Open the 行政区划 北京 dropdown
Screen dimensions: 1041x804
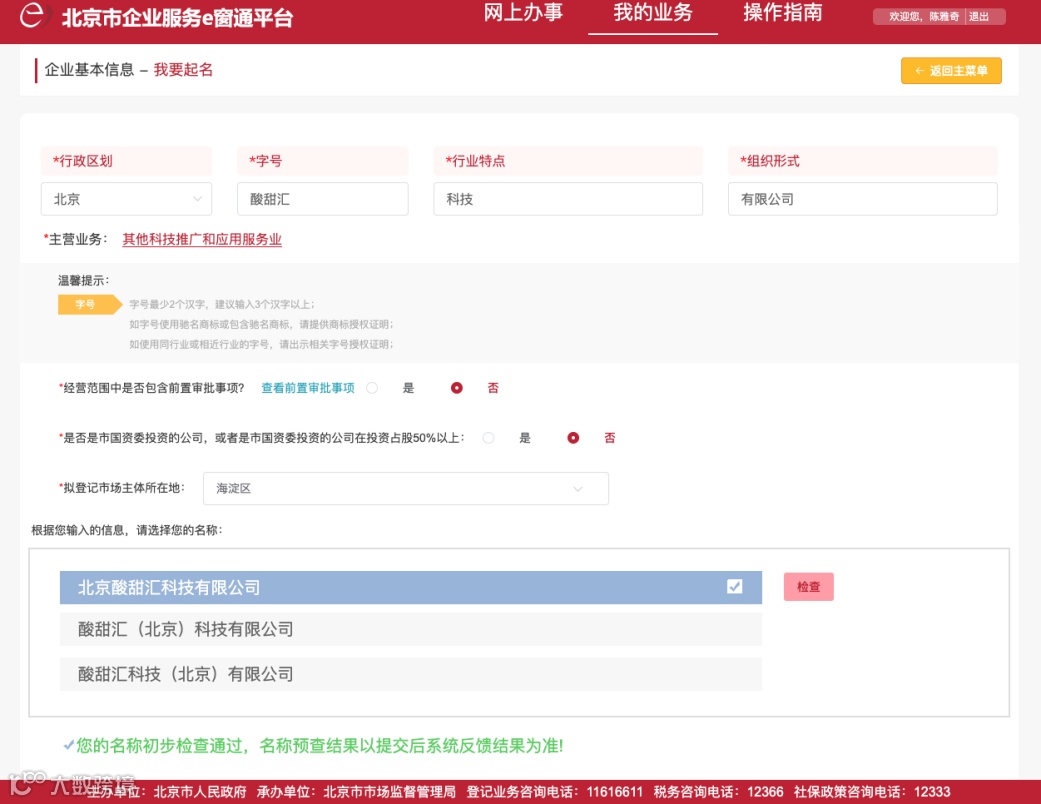[126, 199]
